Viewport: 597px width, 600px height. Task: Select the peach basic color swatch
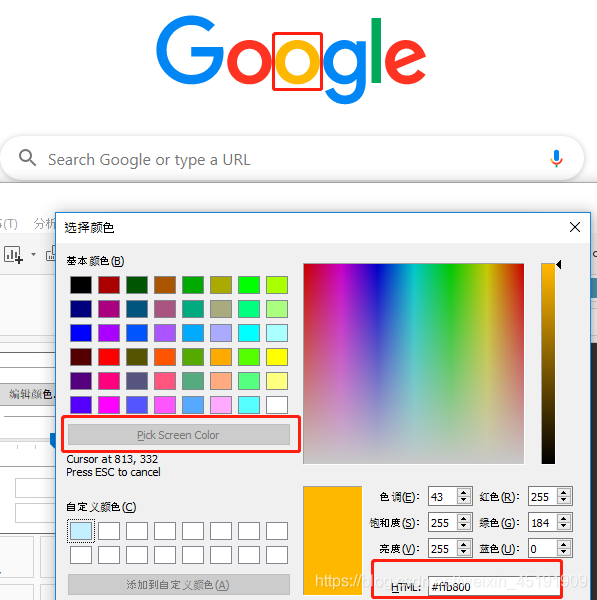click(x=221, y=381)
